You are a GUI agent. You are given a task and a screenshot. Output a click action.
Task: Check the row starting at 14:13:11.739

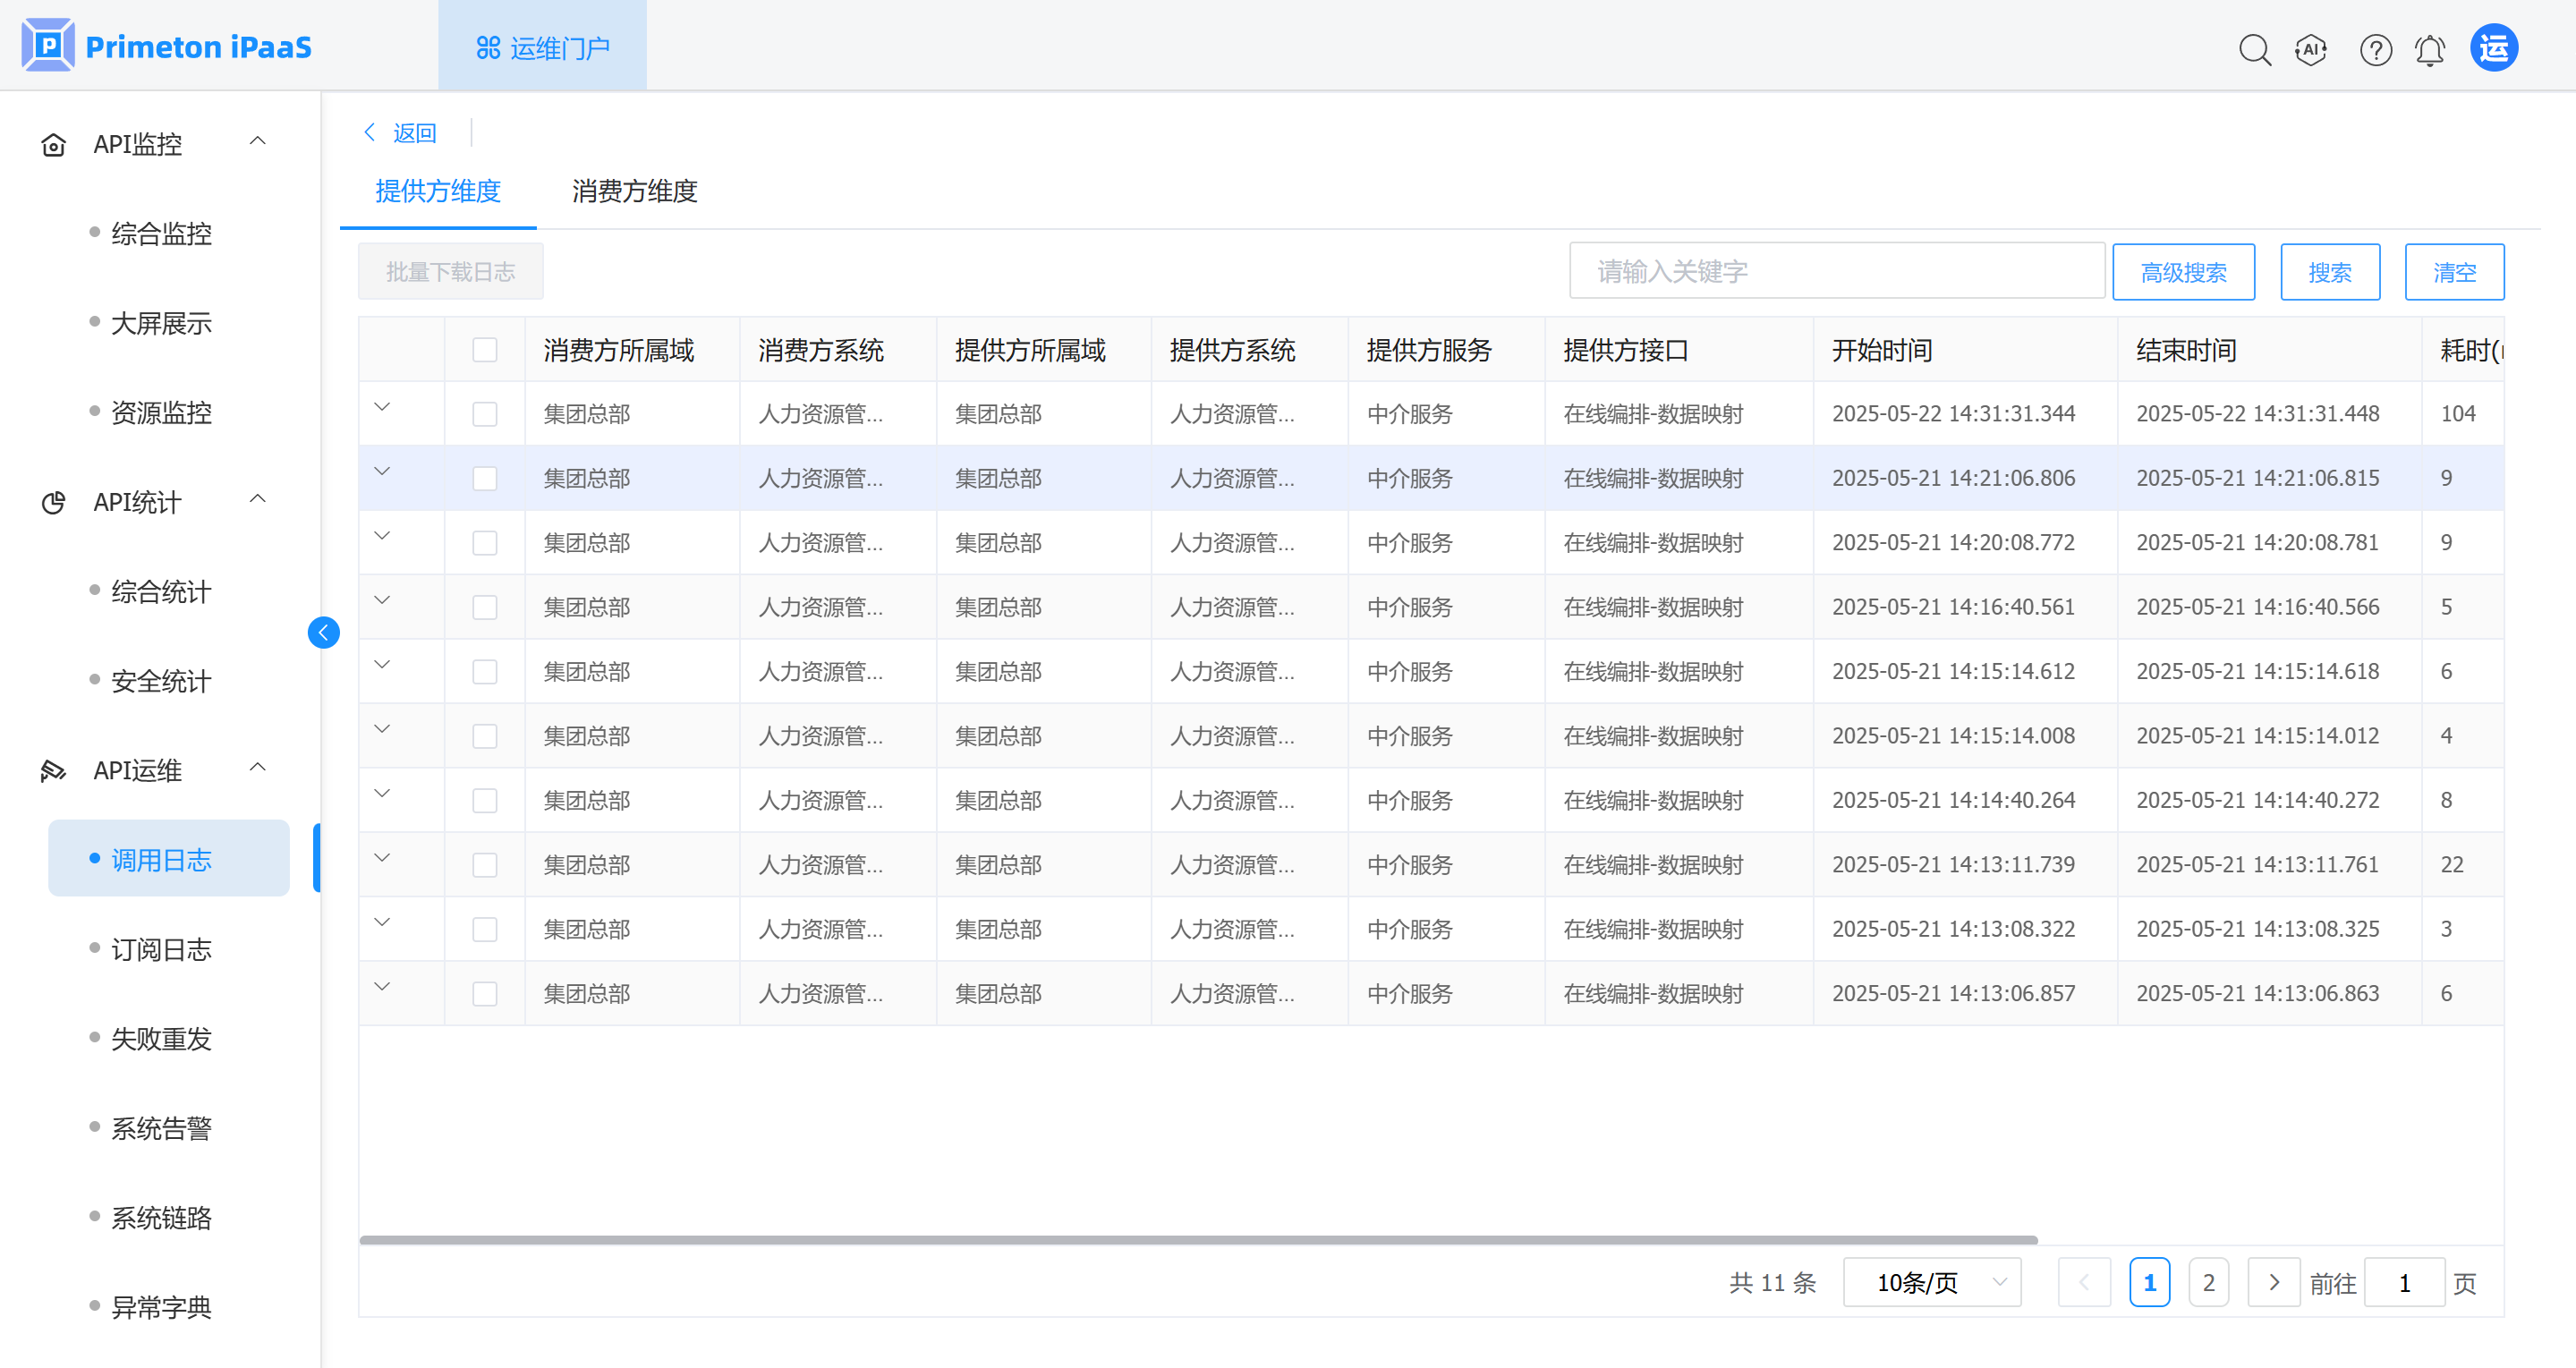pos(485,865)
